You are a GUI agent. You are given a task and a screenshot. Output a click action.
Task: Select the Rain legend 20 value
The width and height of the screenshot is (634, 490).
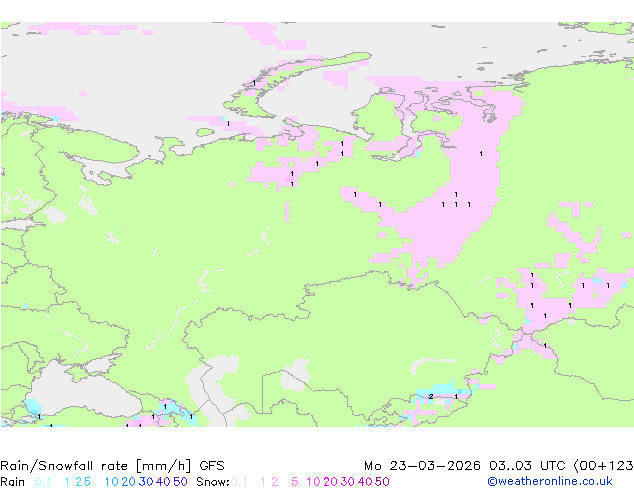click(128, 482)
